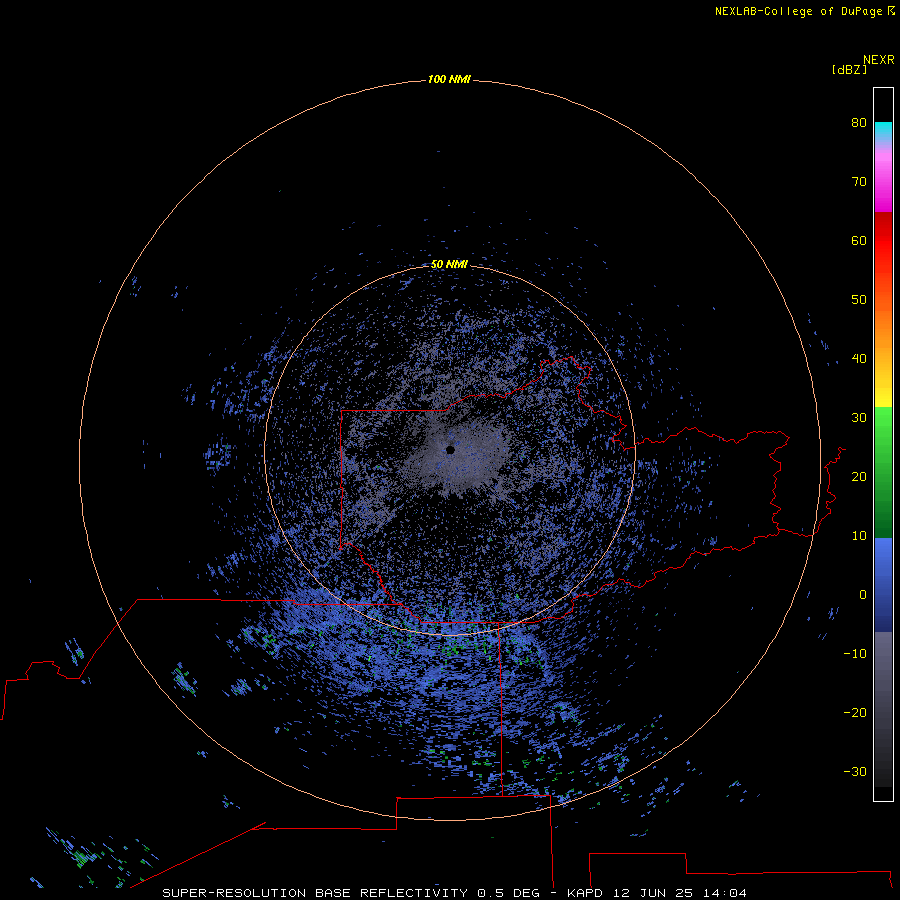Click the 50 NMI range ring label
Screen dimensions: 900x900
click(449, 264)
